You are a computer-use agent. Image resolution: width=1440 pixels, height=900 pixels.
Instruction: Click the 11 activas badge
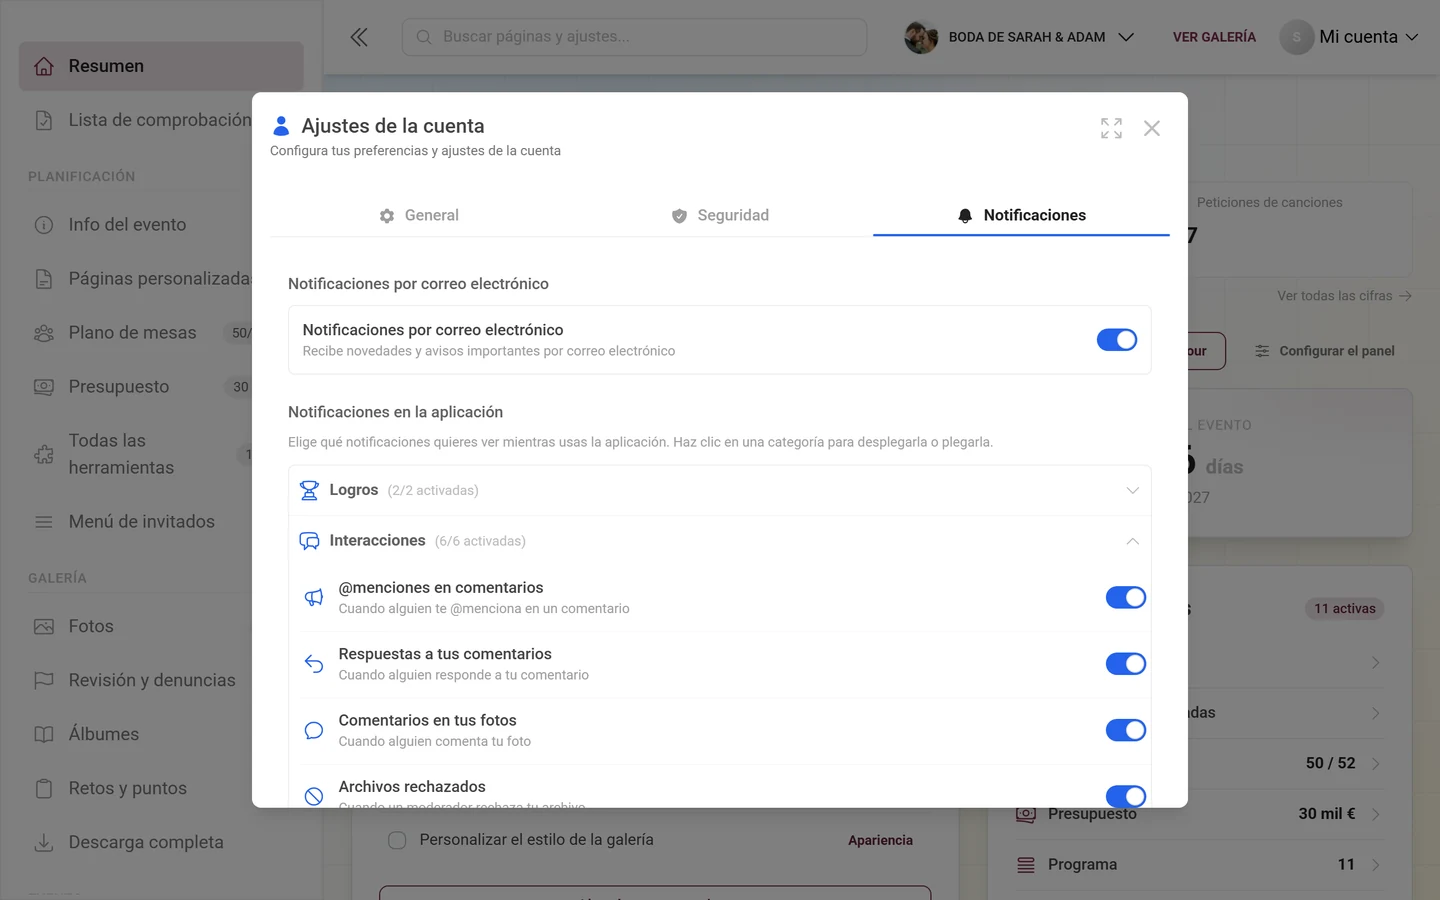1345,609
